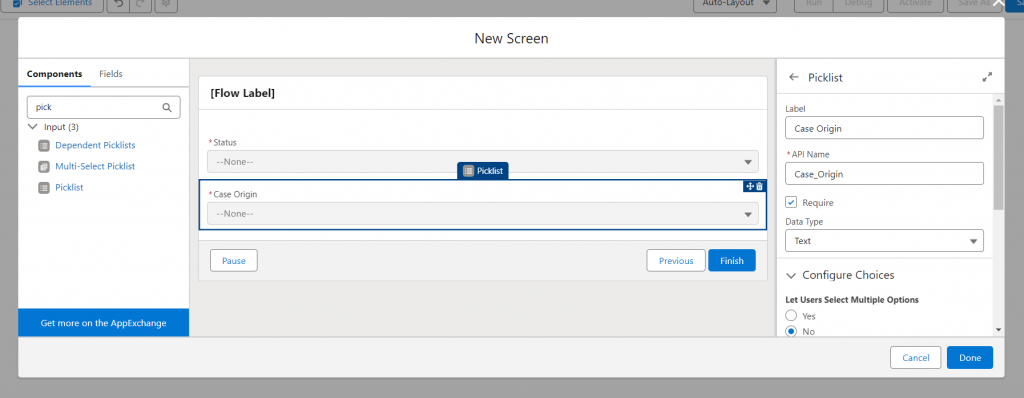Click the Select Elements toolbar button
Screen dimensions: 1024x398
[x=53, y=3]
